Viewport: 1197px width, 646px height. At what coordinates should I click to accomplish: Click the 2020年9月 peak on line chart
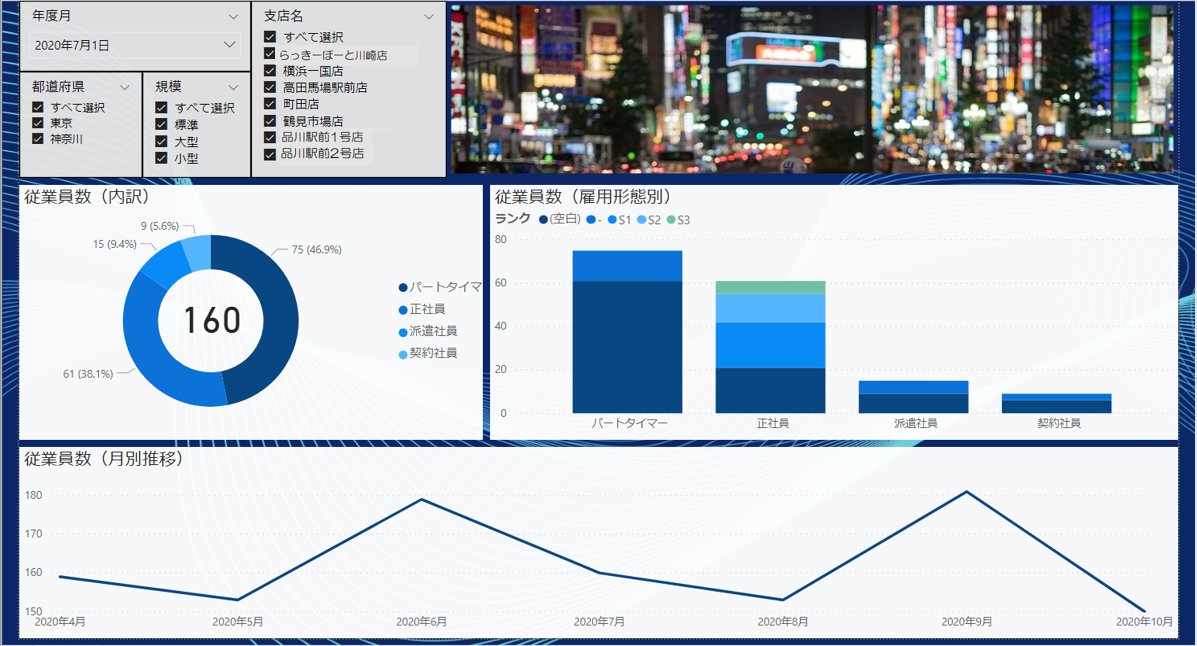pyautogui.click(x=966, y=492)
